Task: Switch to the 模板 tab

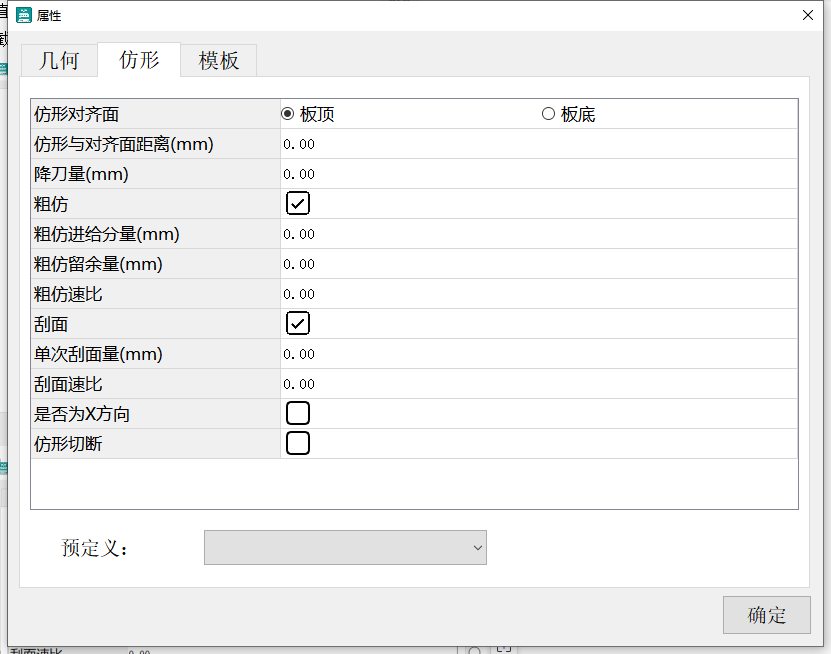Action: pyautogui.click(x=218, y=60)
